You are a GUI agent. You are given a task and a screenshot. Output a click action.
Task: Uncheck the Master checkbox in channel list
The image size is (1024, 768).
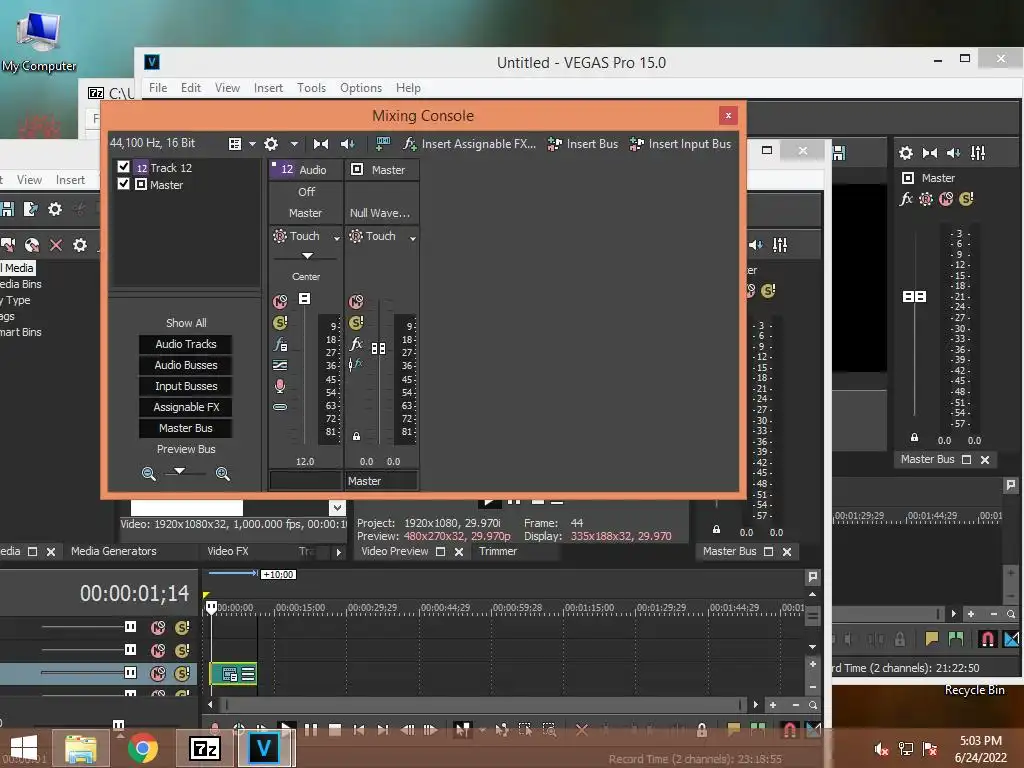123,184
